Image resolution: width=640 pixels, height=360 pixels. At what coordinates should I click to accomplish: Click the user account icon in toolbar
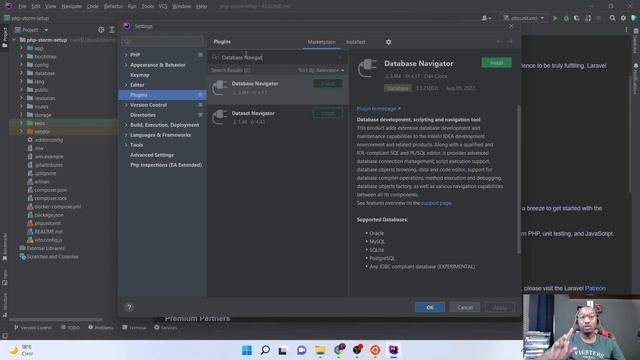(x=486, y=18)
